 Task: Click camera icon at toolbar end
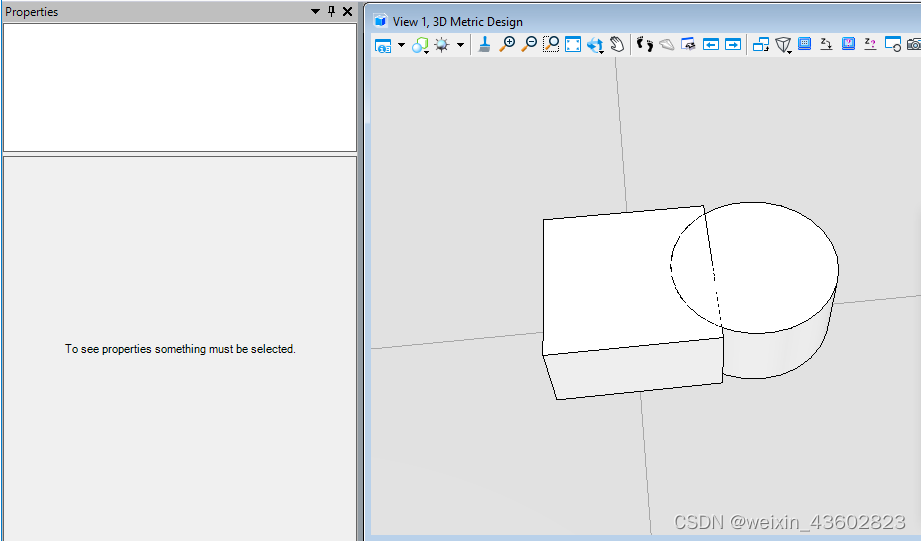[x=914, y=45]
